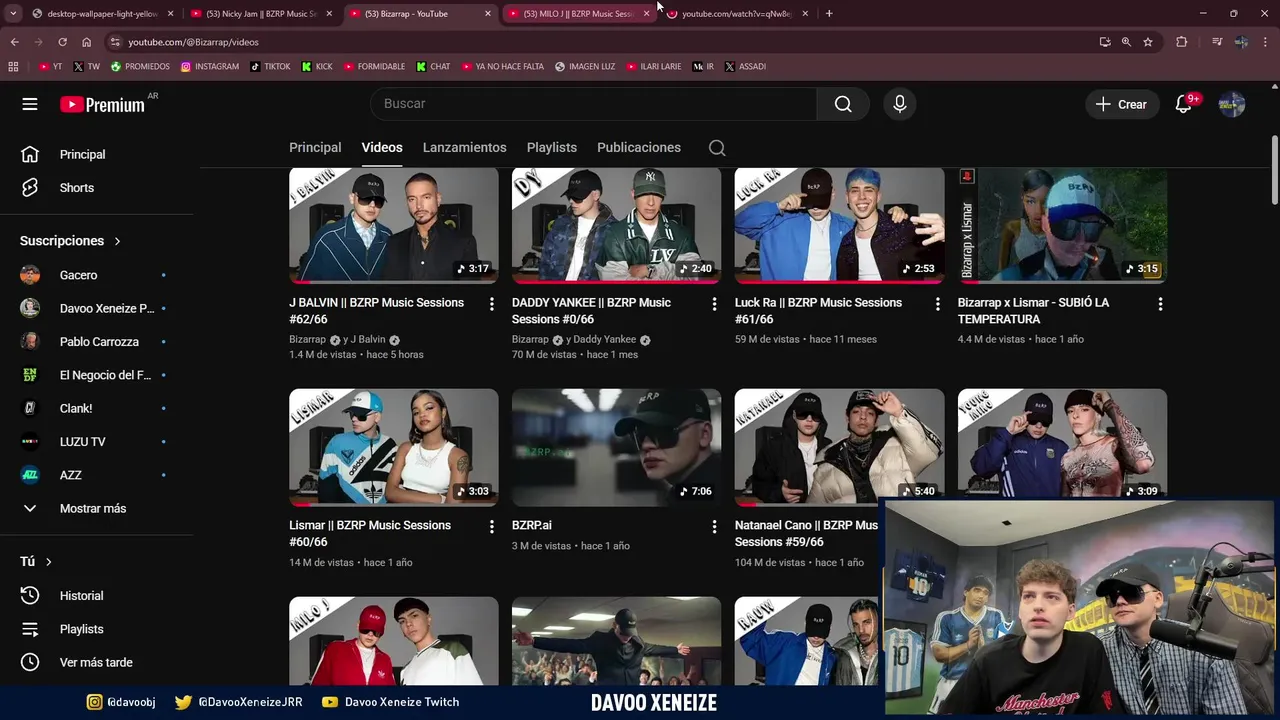Click the YouTube Premium logo
This screenshot has width=1280, height=720.
click(102, 104)
